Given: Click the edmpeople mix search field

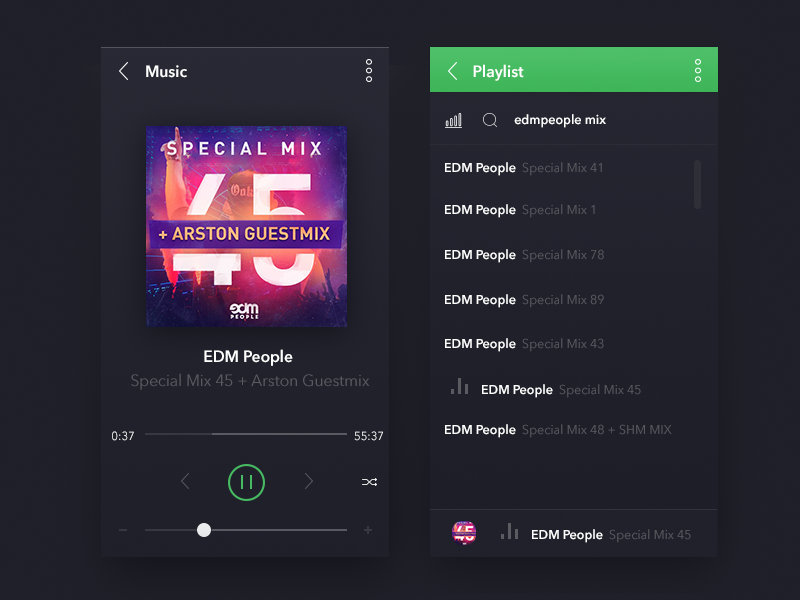Looking at the screenshot, I should [x=560, y=119].
